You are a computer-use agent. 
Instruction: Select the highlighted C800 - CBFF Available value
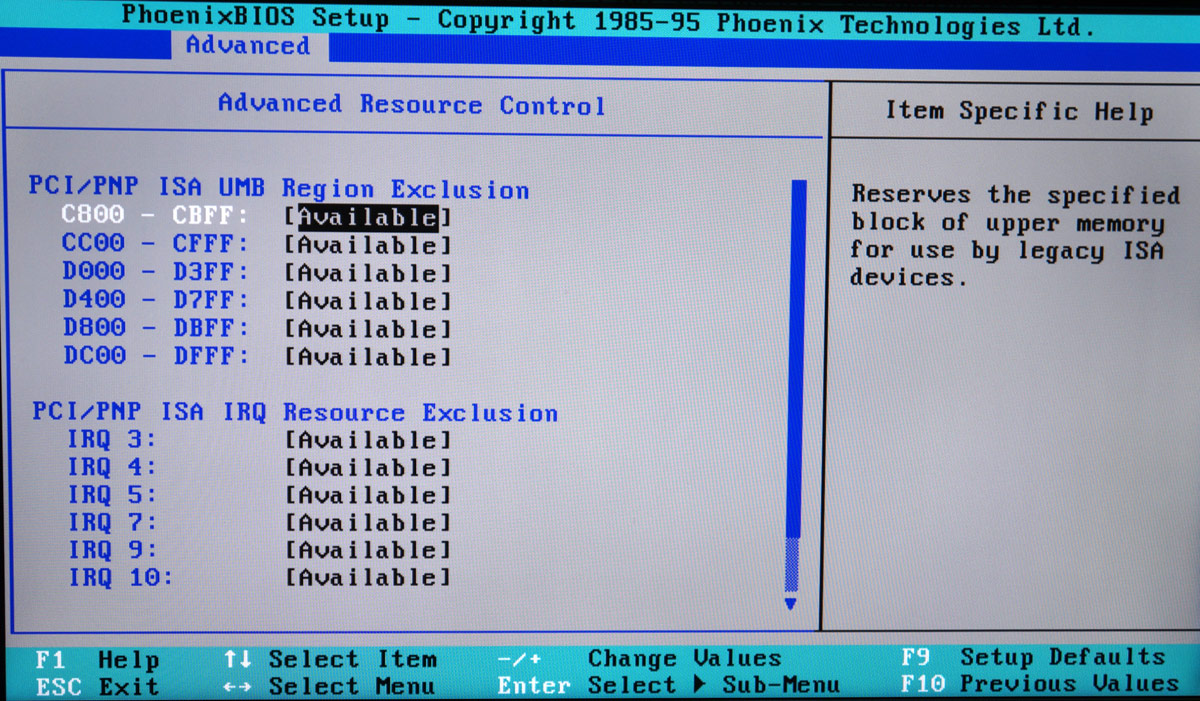click(x=367, y=217)
